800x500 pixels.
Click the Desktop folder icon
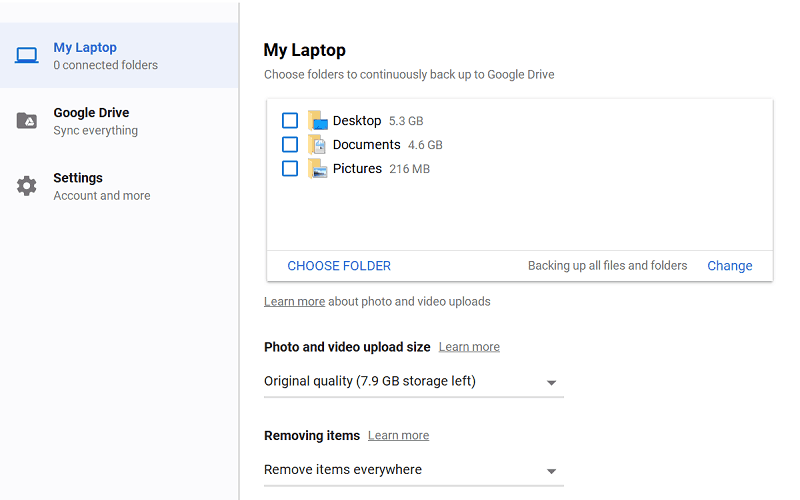[x=318, y=121]
